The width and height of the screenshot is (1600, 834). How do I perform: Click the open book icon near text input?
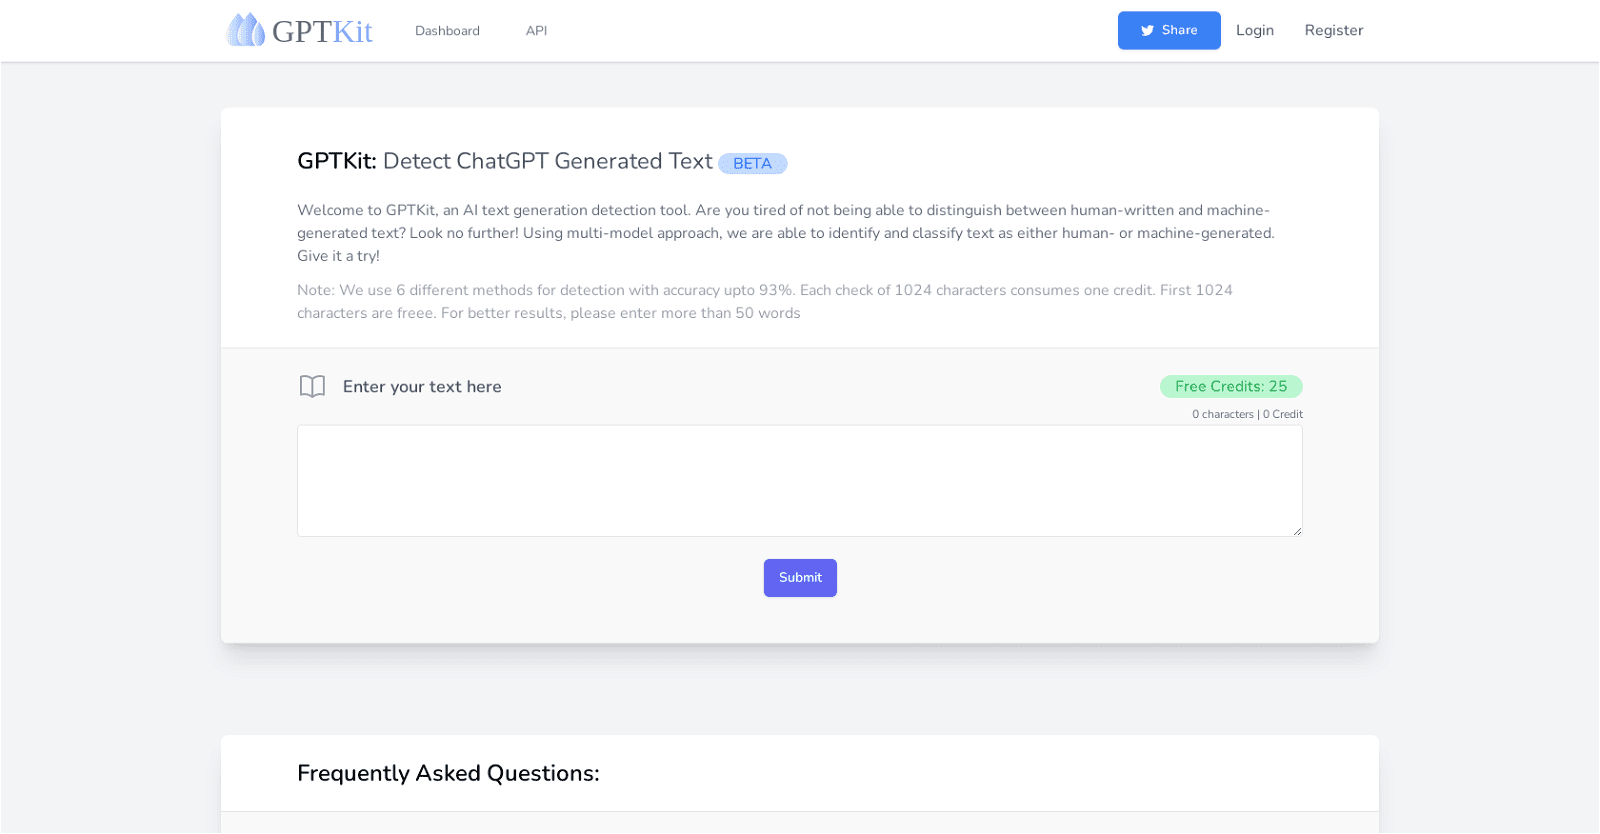point(311,386)
